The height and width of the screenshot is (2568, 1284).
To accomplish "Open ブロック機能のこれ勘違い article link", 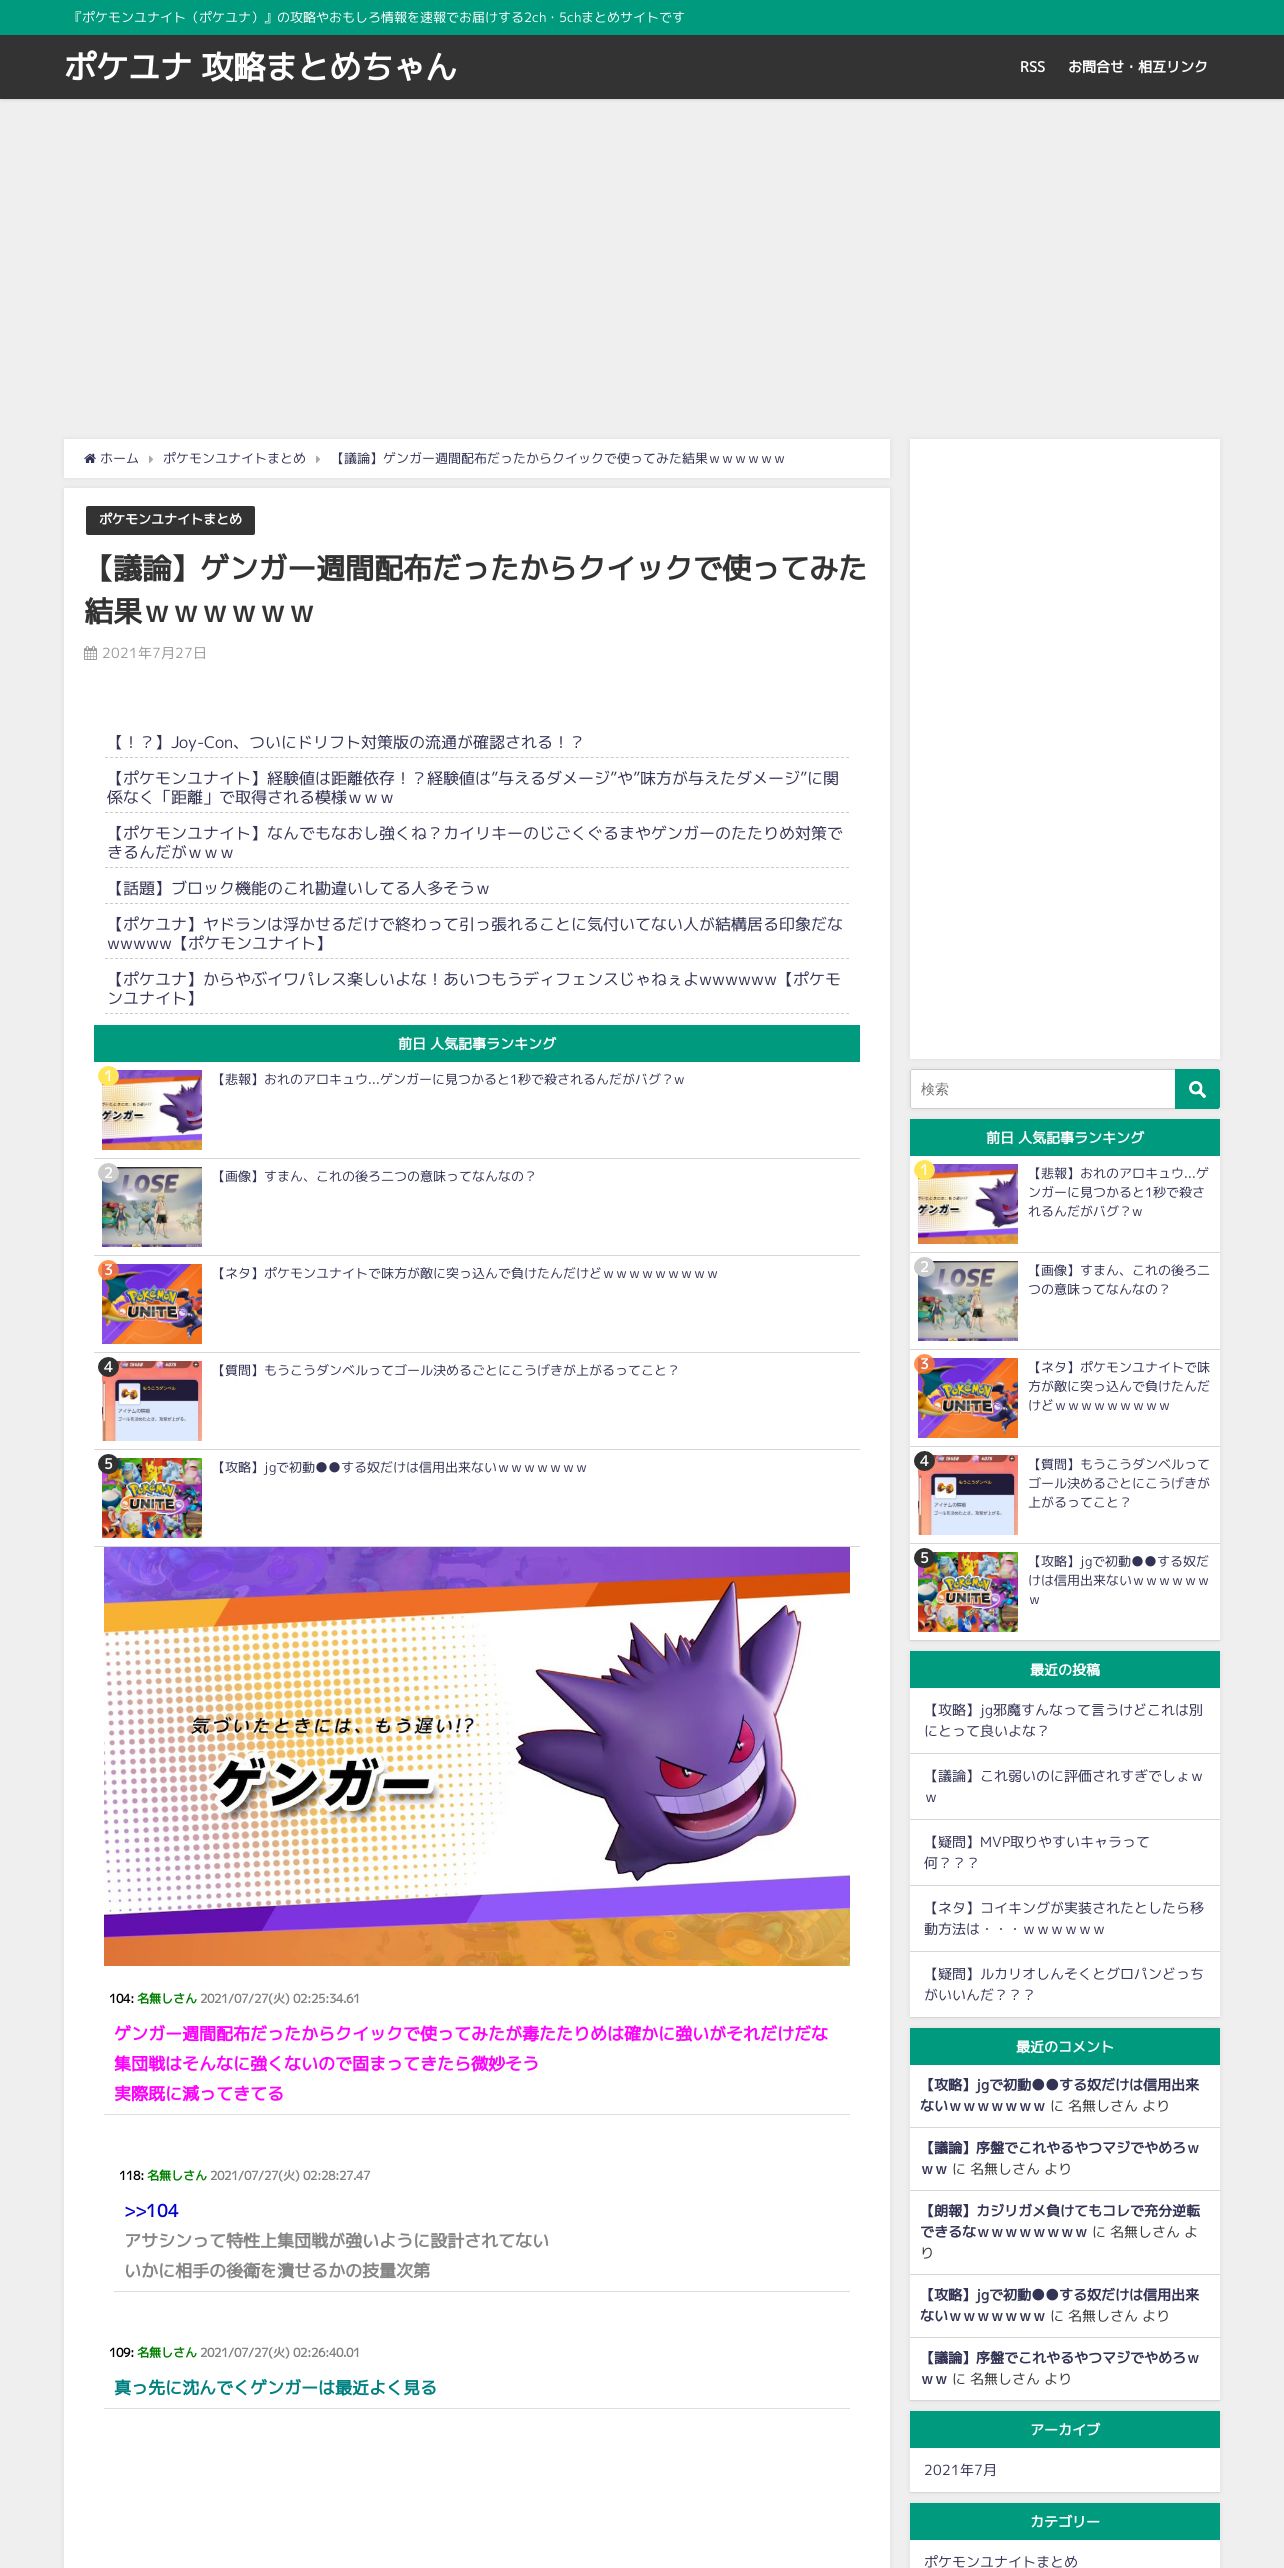I will point(298,888).
